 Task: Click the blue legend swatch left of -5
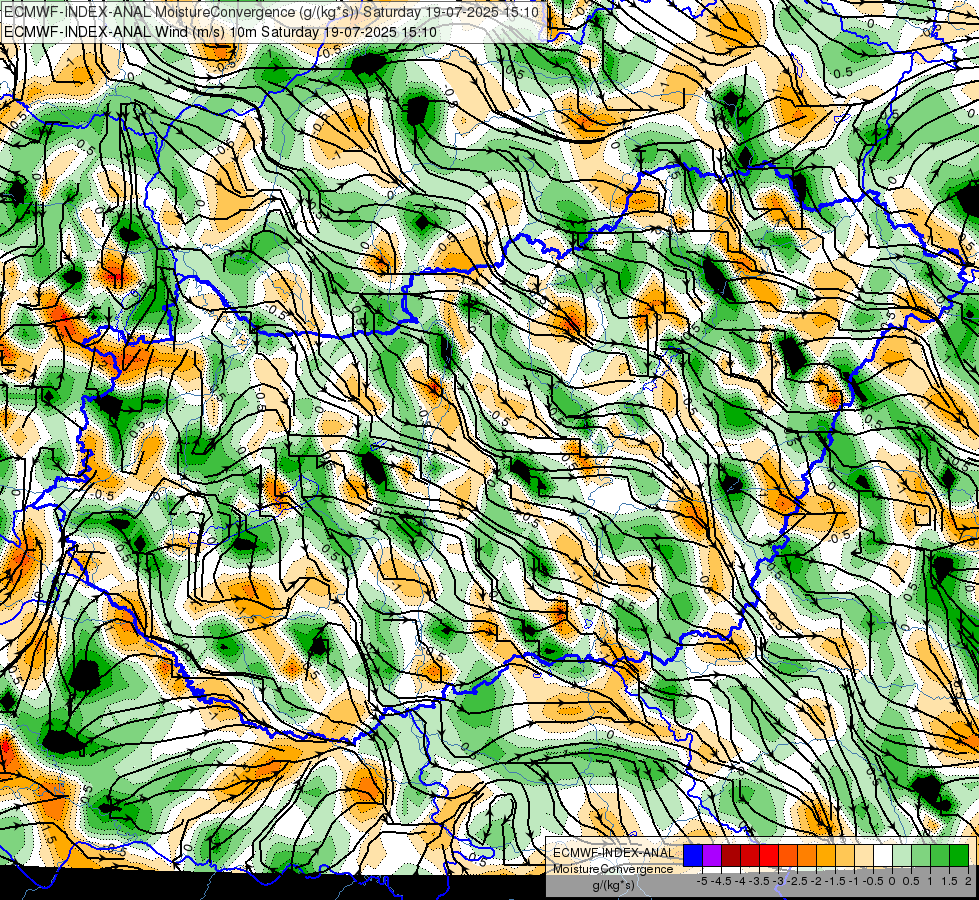coord(693,856)
